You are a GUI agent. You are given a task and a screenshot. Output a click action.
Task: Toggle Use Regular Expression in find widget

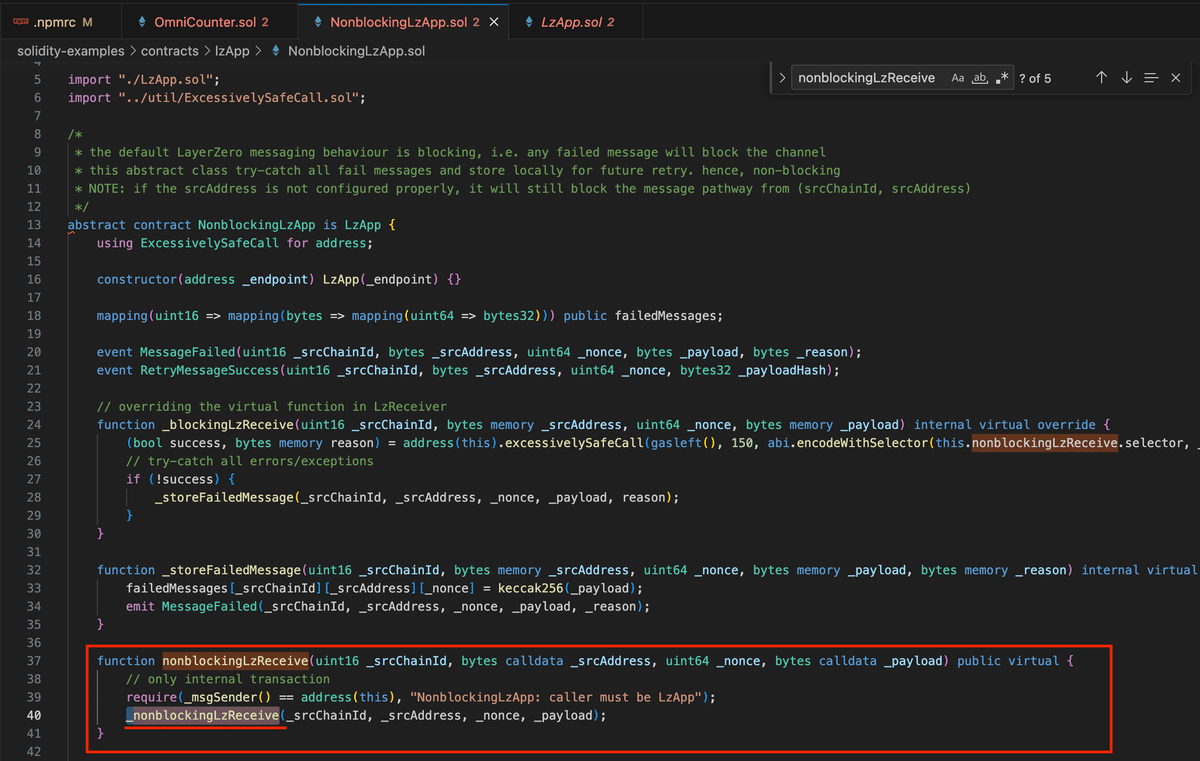pos(1002,78)
